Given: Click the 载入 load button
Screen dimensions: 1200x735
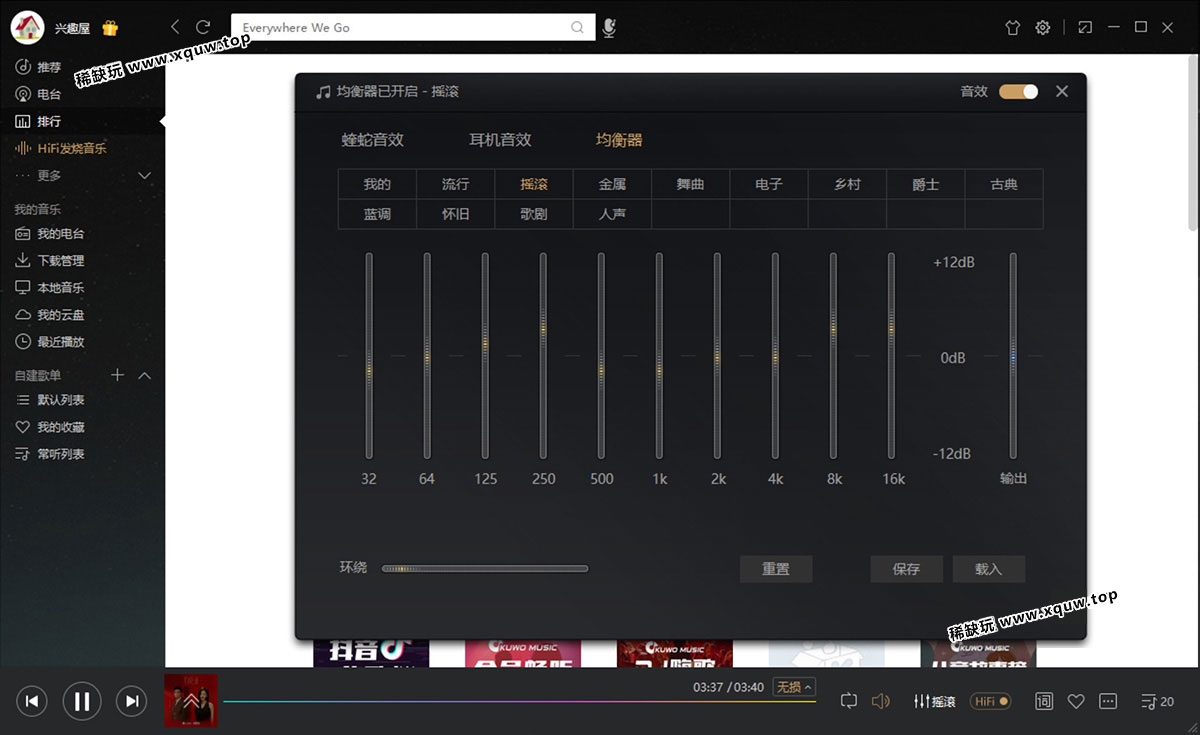Looking at the screenshot, I should click(988, 569).
